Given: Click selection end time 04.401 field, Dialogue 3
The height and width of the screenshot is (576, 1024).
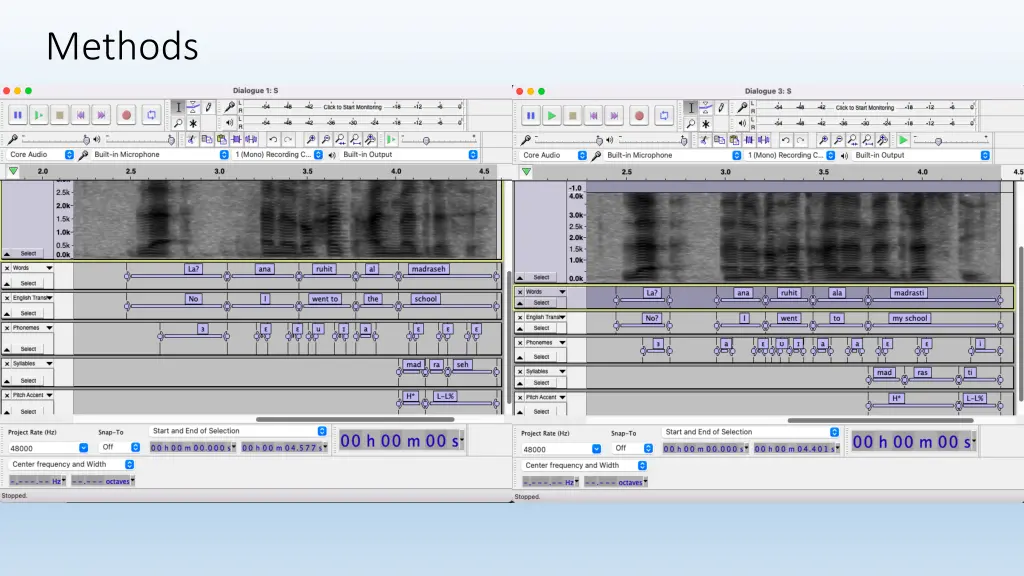Looking at the screenshot, I should (x=797, y=449).
